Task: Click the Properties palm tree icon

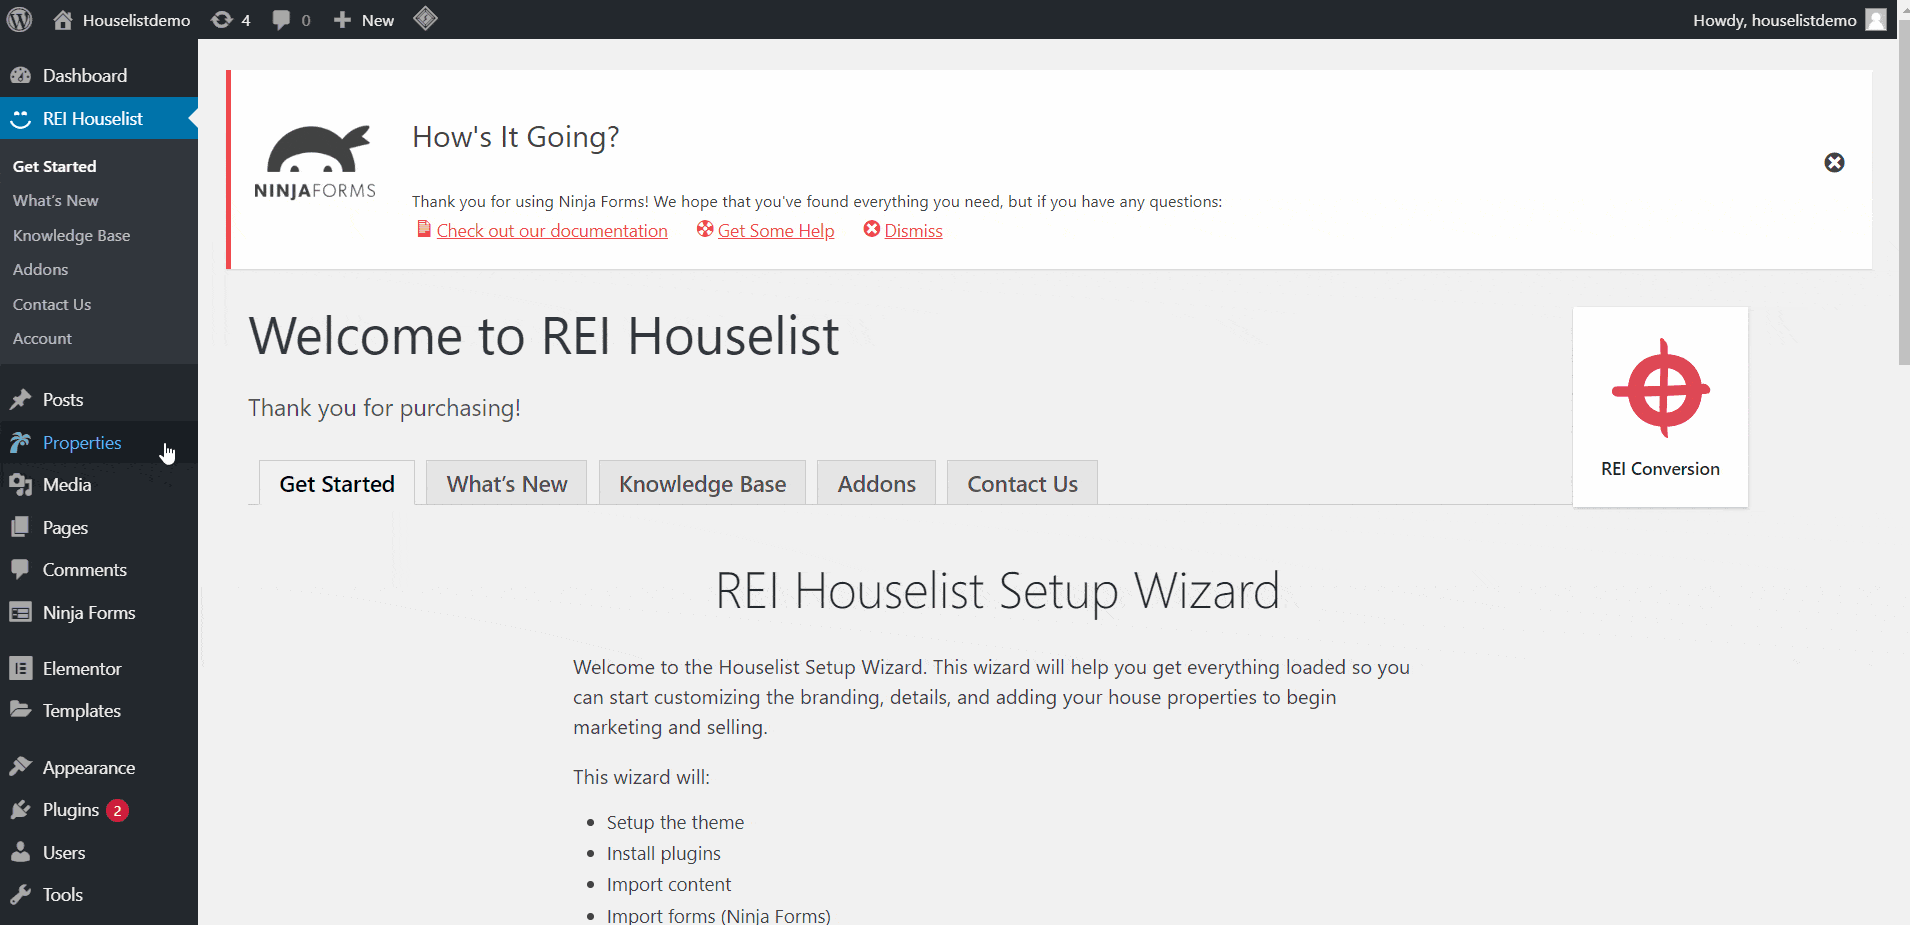Action: [20, 442]
